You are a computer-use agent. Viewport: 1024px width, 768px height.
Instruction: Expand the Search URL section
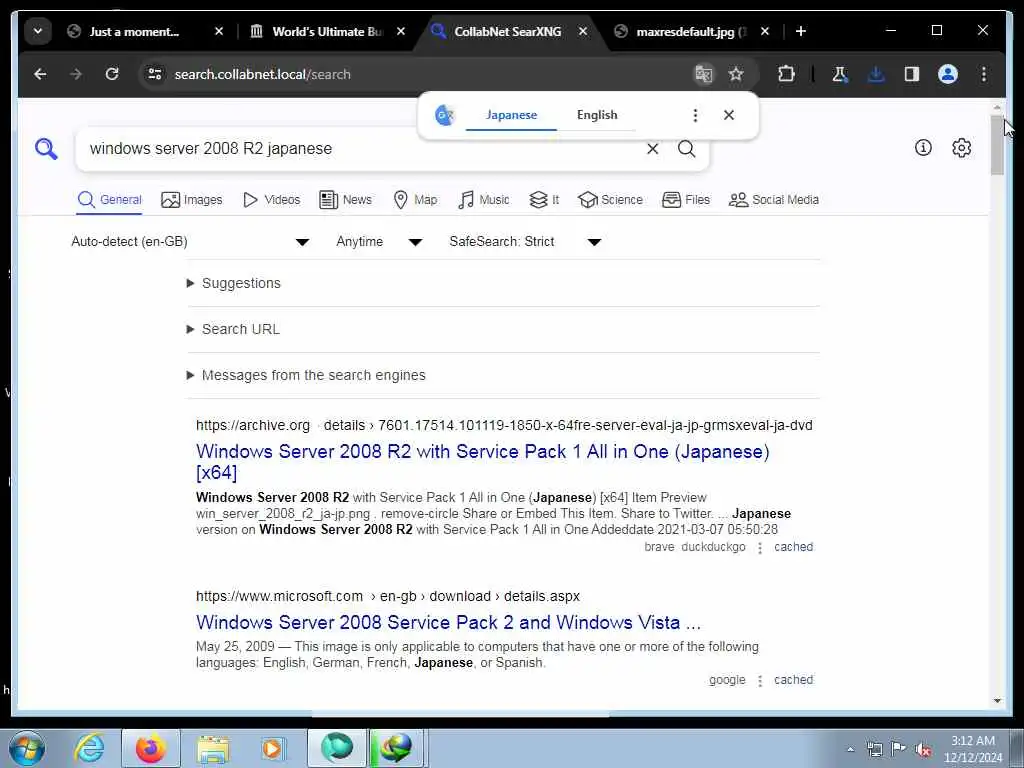(x=233, y=329)
